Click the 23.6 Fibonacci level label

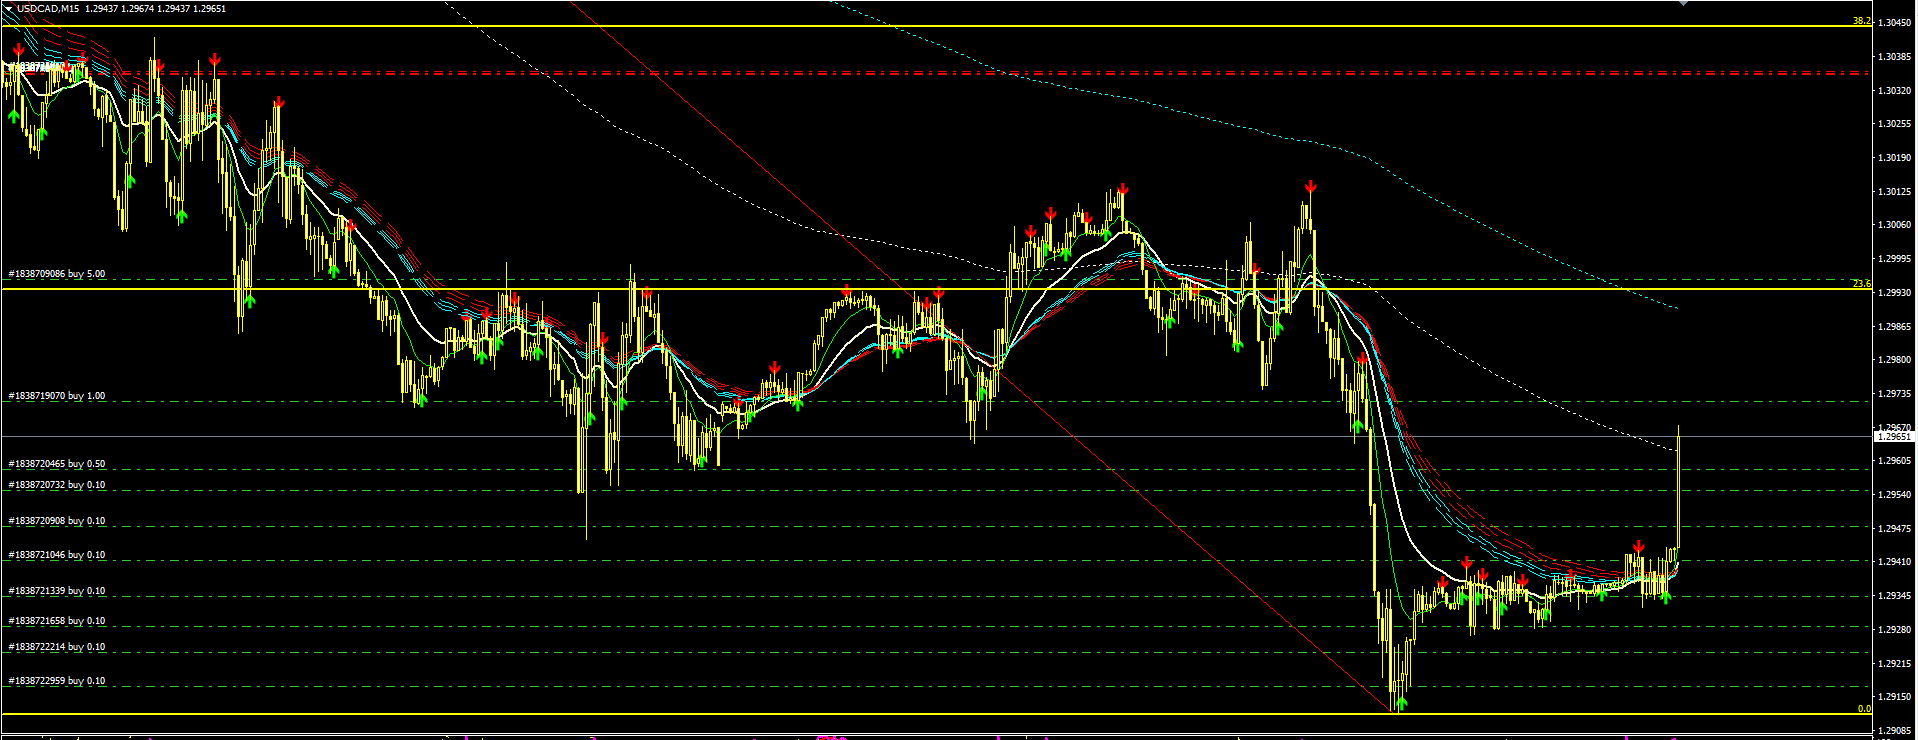pos(1861,284)
